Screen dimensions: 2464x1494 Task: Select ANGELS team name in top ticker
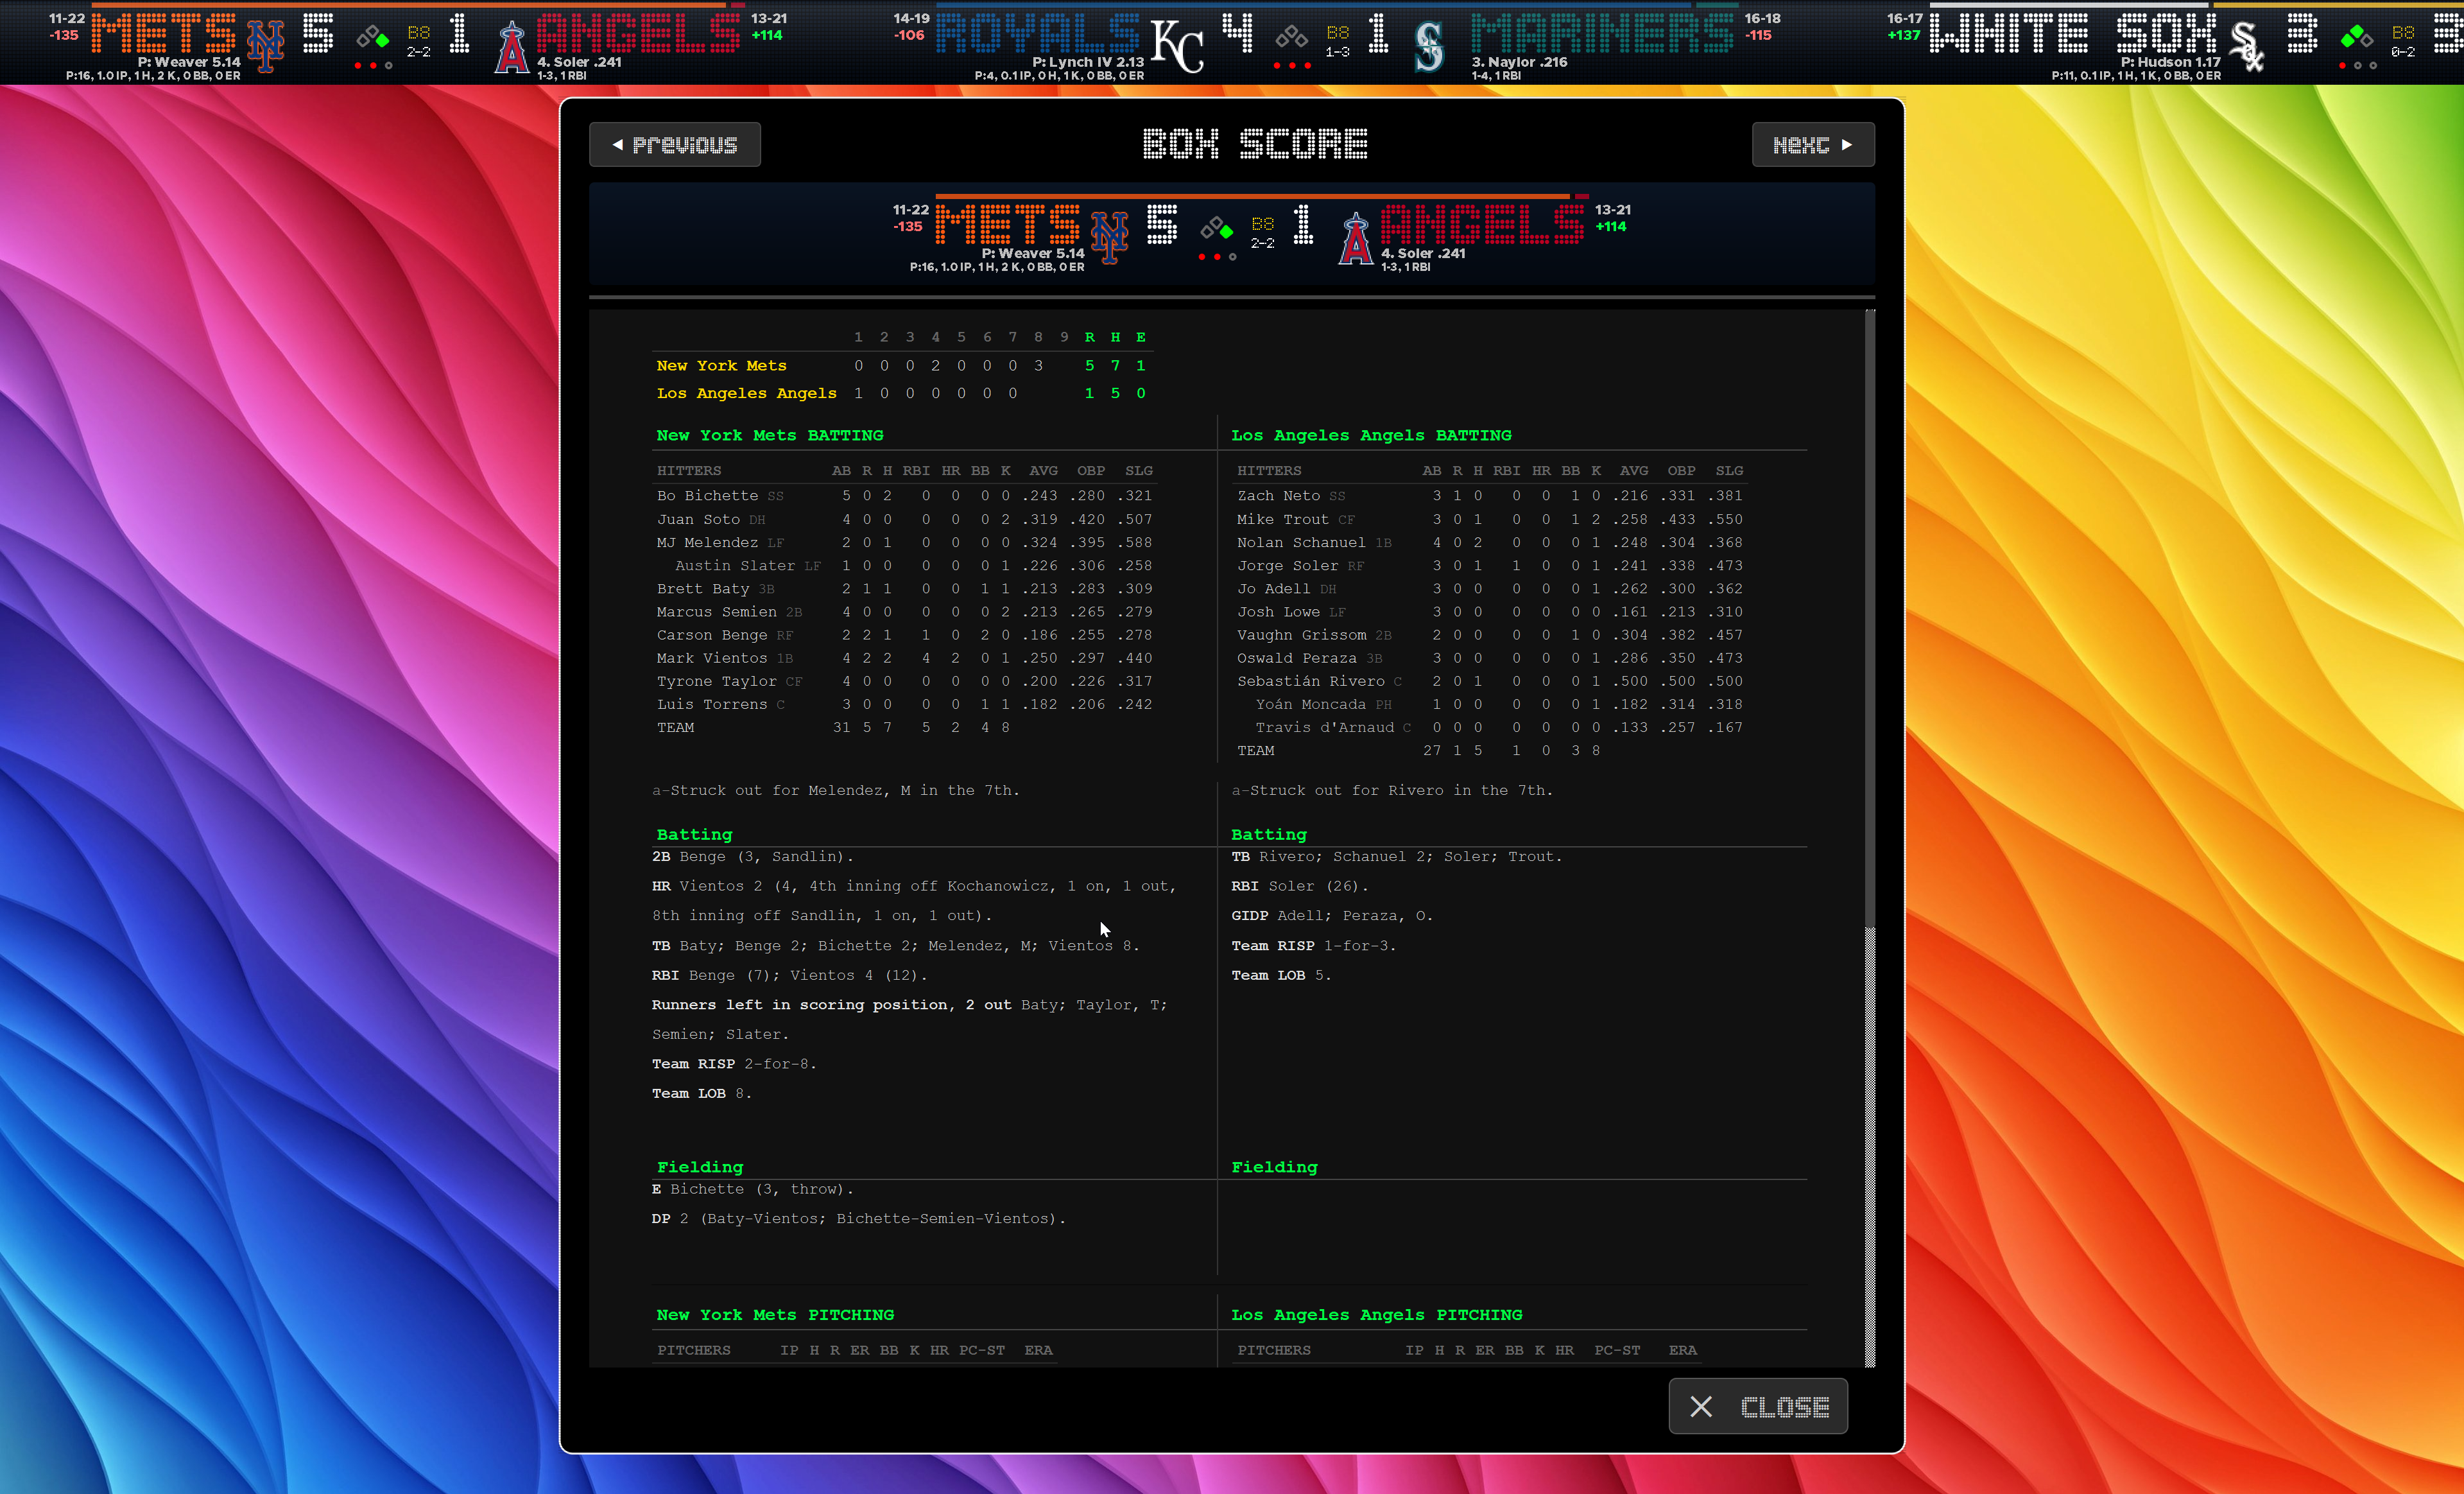coord(638,33)
